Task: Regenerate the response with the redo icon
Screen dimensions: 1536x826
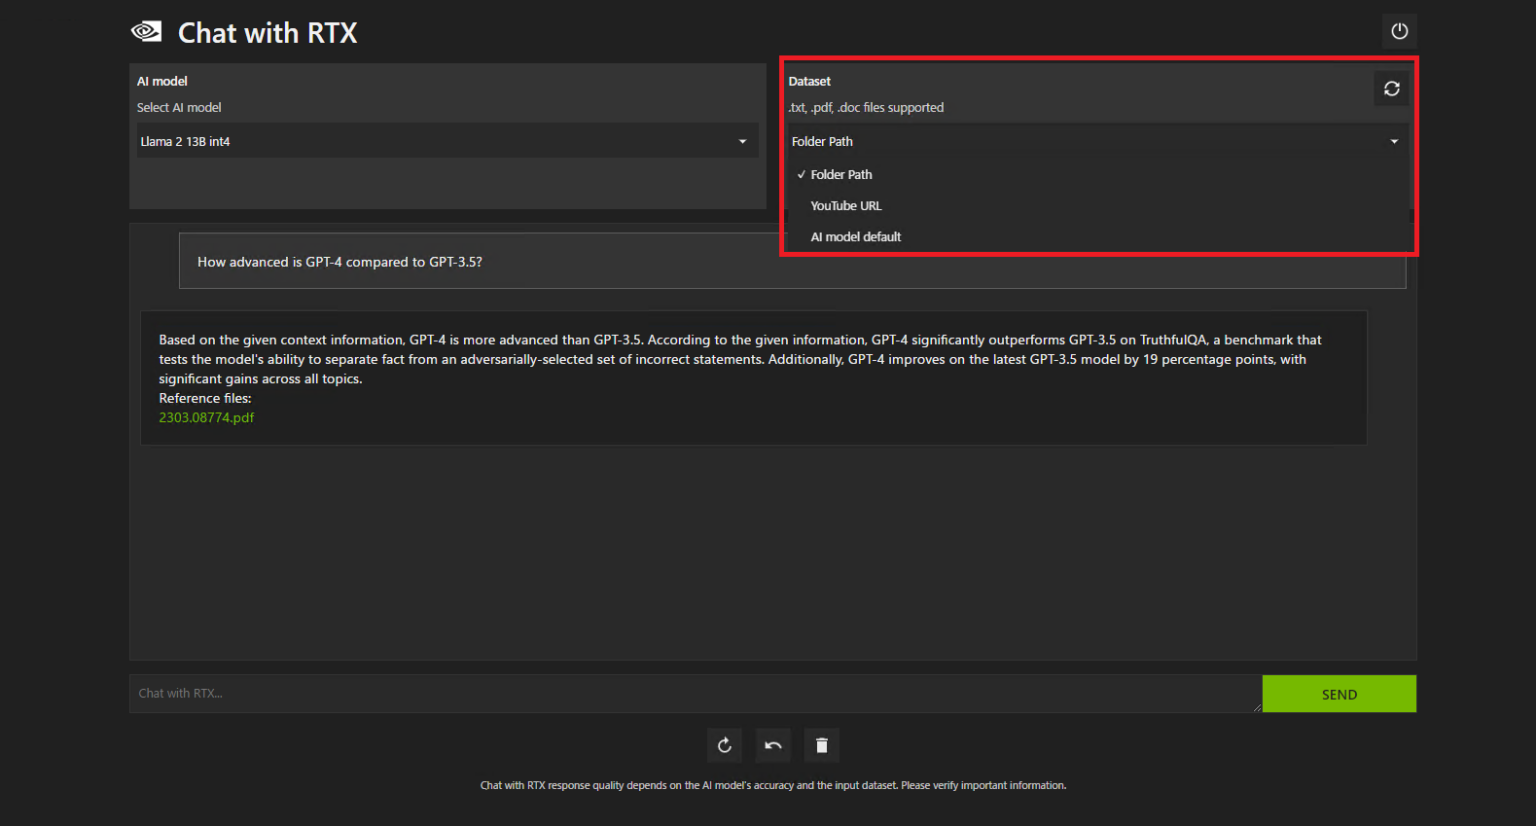Action: coord(724,745)
